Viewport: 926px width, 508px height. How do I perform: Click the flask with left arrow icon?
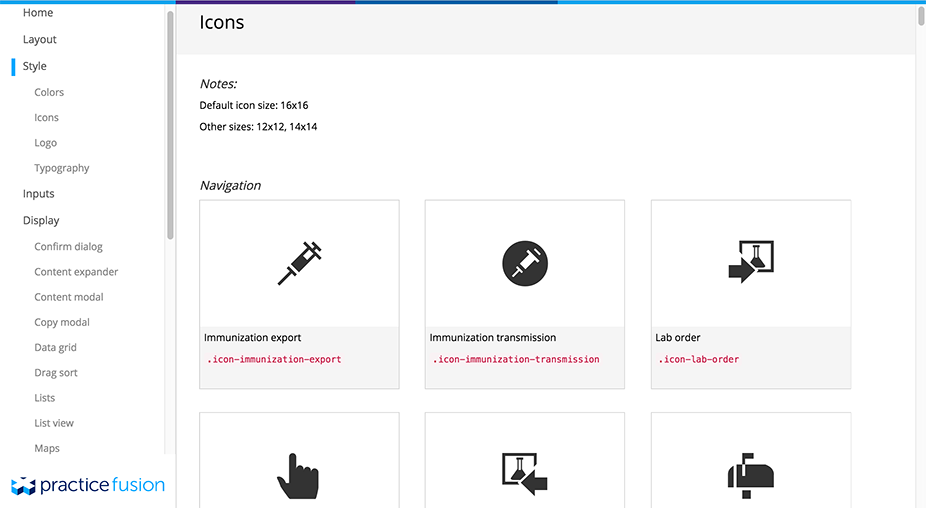coord(525,474)
